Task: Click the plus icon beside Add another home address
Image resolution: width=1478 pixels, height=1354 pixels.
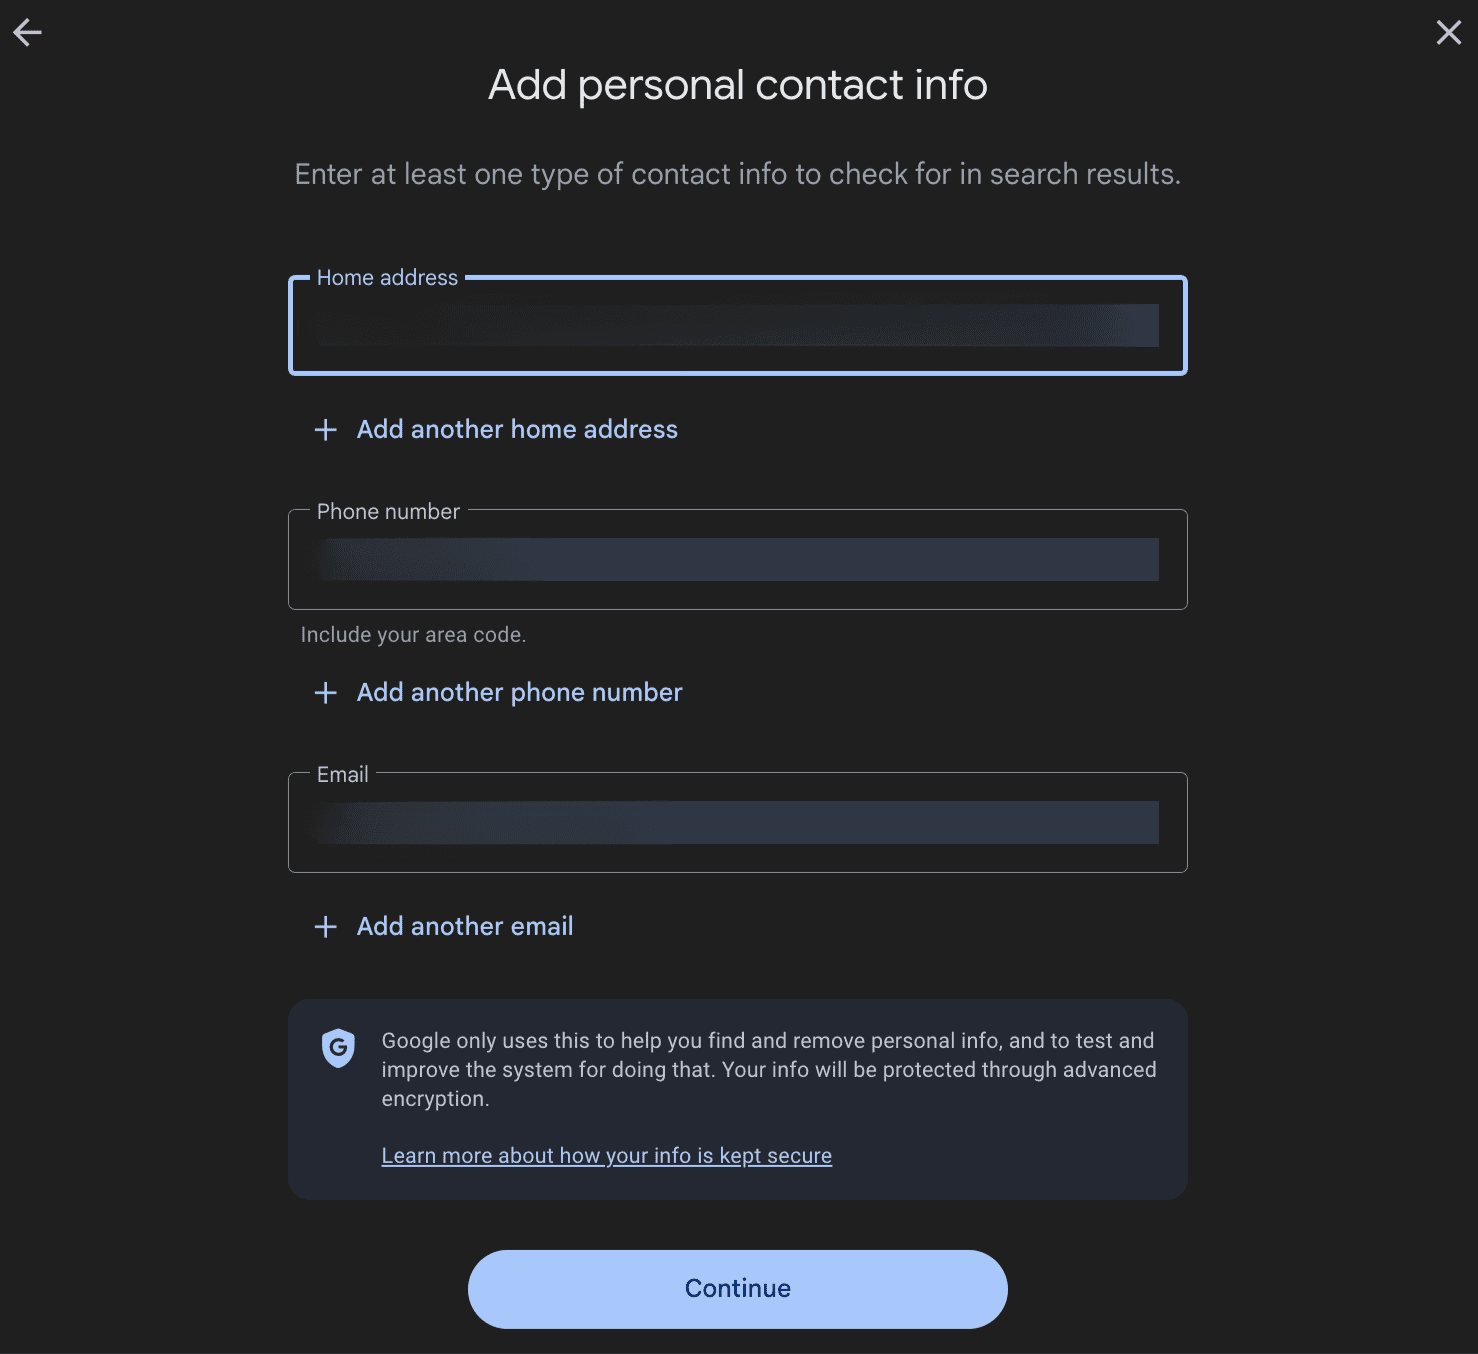Action: pyautogui.click(x=324, y=429)
